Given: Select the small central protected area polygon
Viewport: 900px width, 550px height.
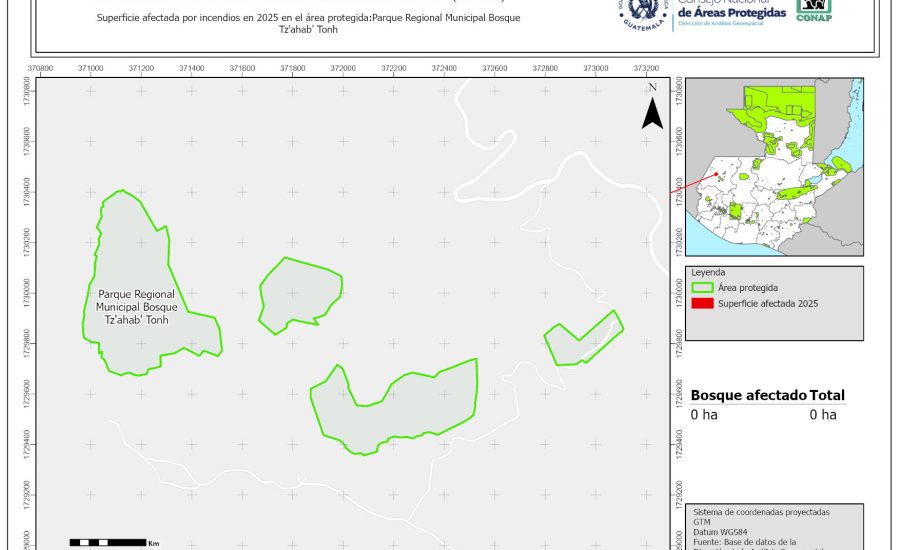Looking at the screenshot, I should click(299, 292).
